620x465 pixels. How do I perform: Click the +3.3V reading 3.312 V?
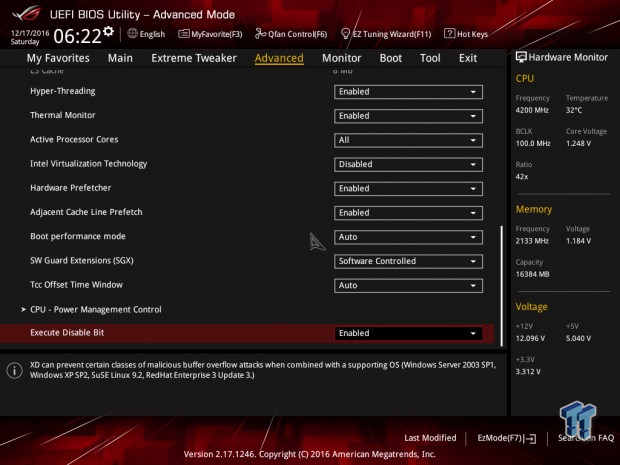(x=528, y=372)
